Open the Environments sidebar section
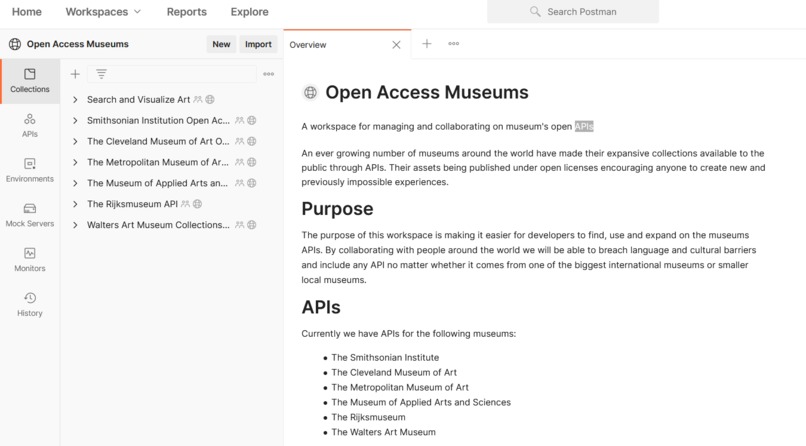This screenshot has height=446, width=806. point(30,171)
